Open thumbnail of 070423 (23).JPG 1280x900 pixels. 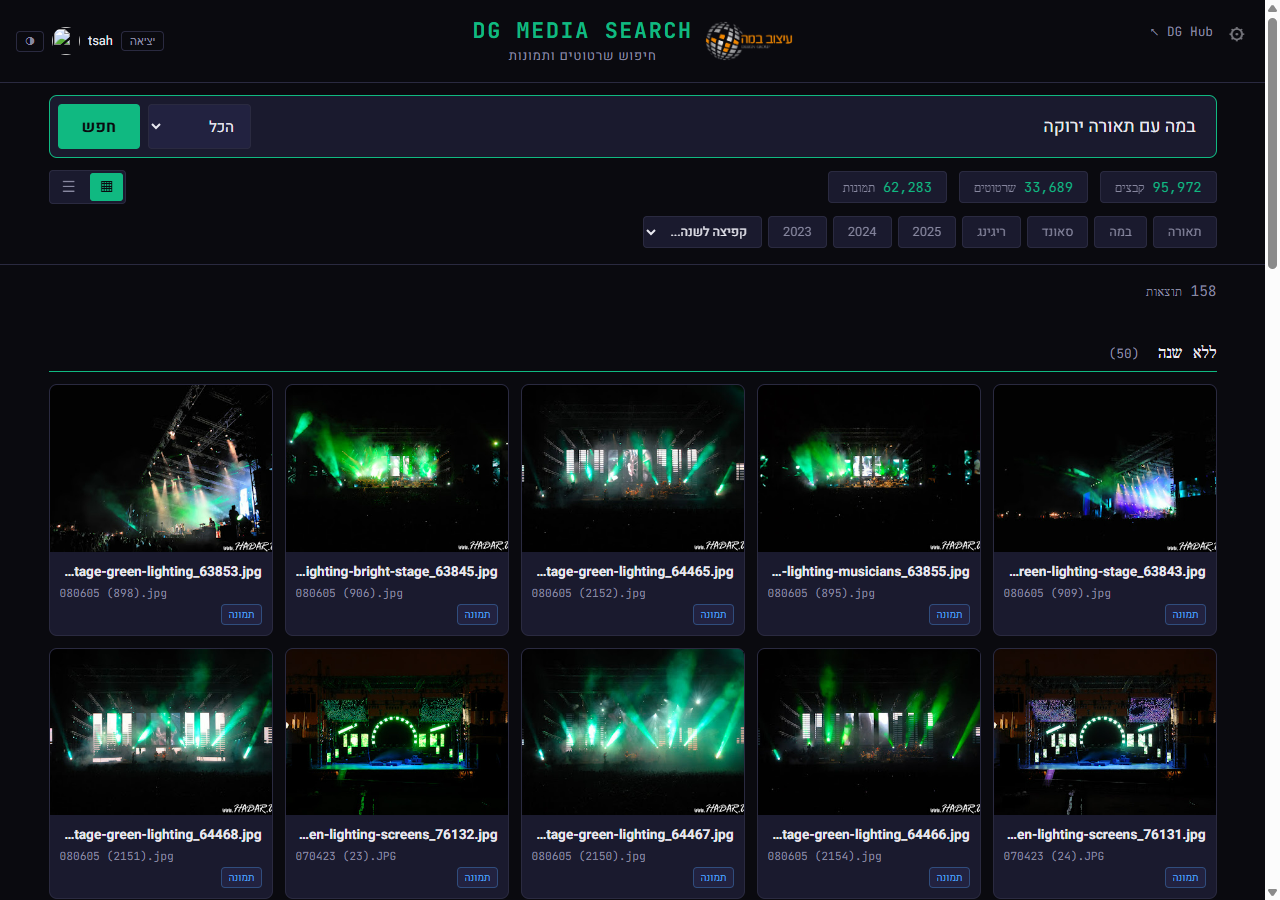(397, 732)
